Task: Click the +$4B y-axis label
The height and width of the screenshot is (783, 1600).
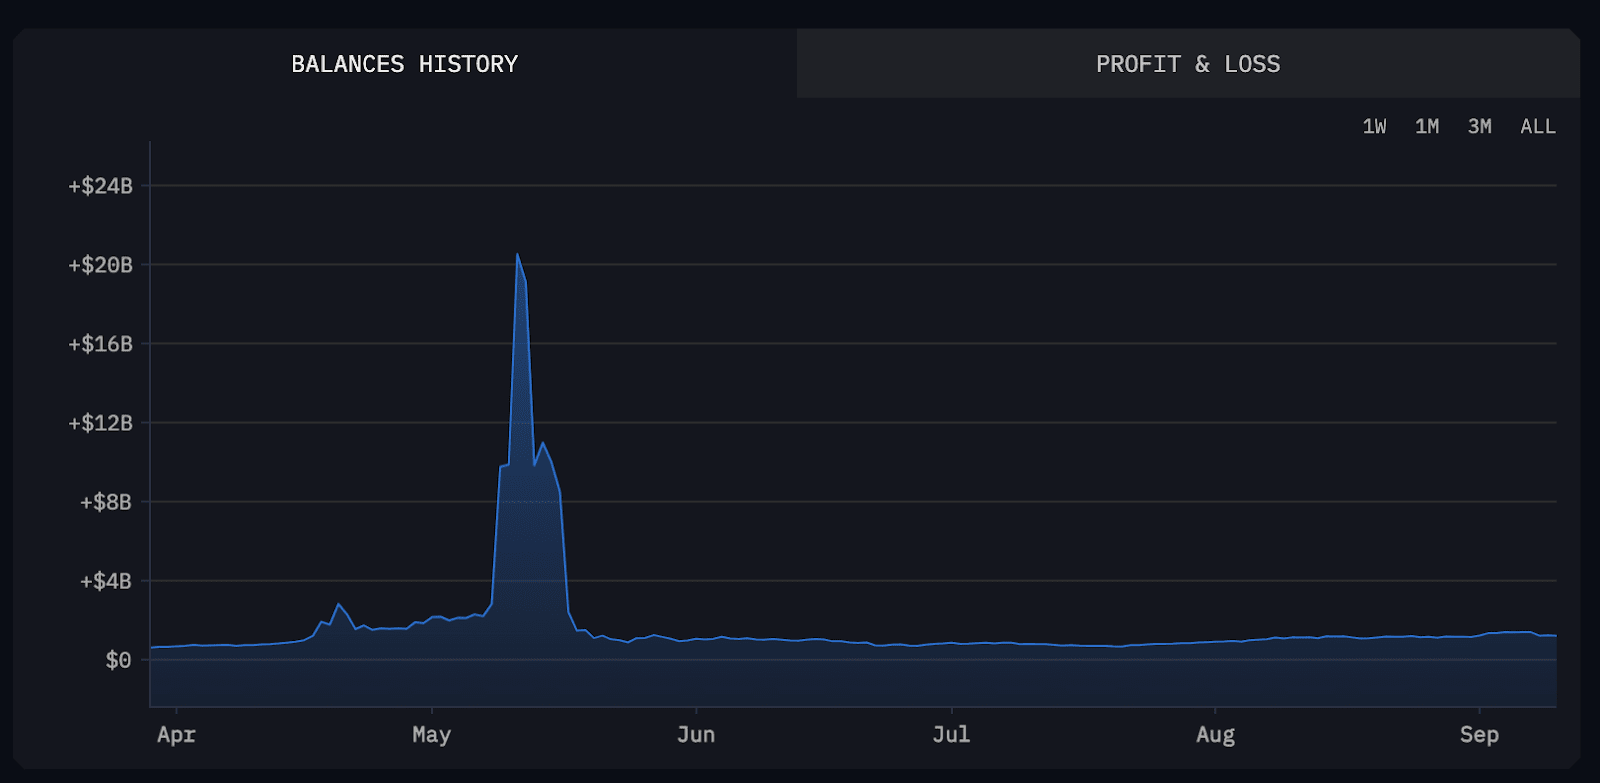Action: 106,581
